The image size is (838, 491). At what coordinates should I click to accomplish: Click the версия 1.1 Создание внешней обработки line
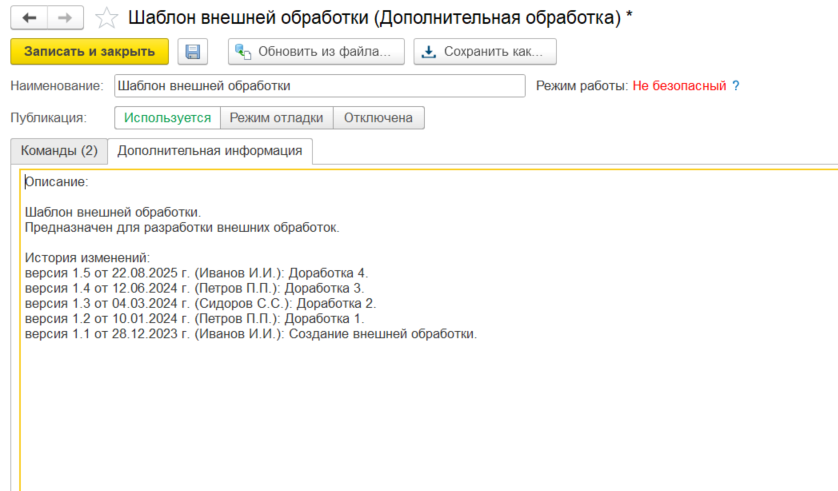pos(250,333)
